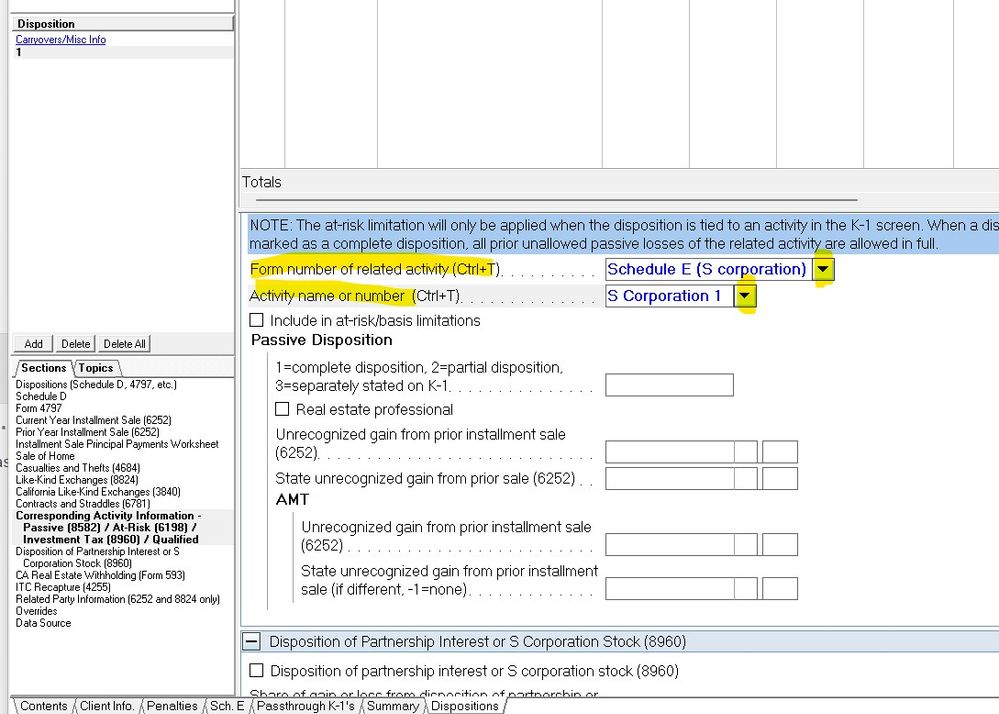Open the Carryovers/Misc Info link
Viewport: 999px width, 714px height.
coord(60,39)
